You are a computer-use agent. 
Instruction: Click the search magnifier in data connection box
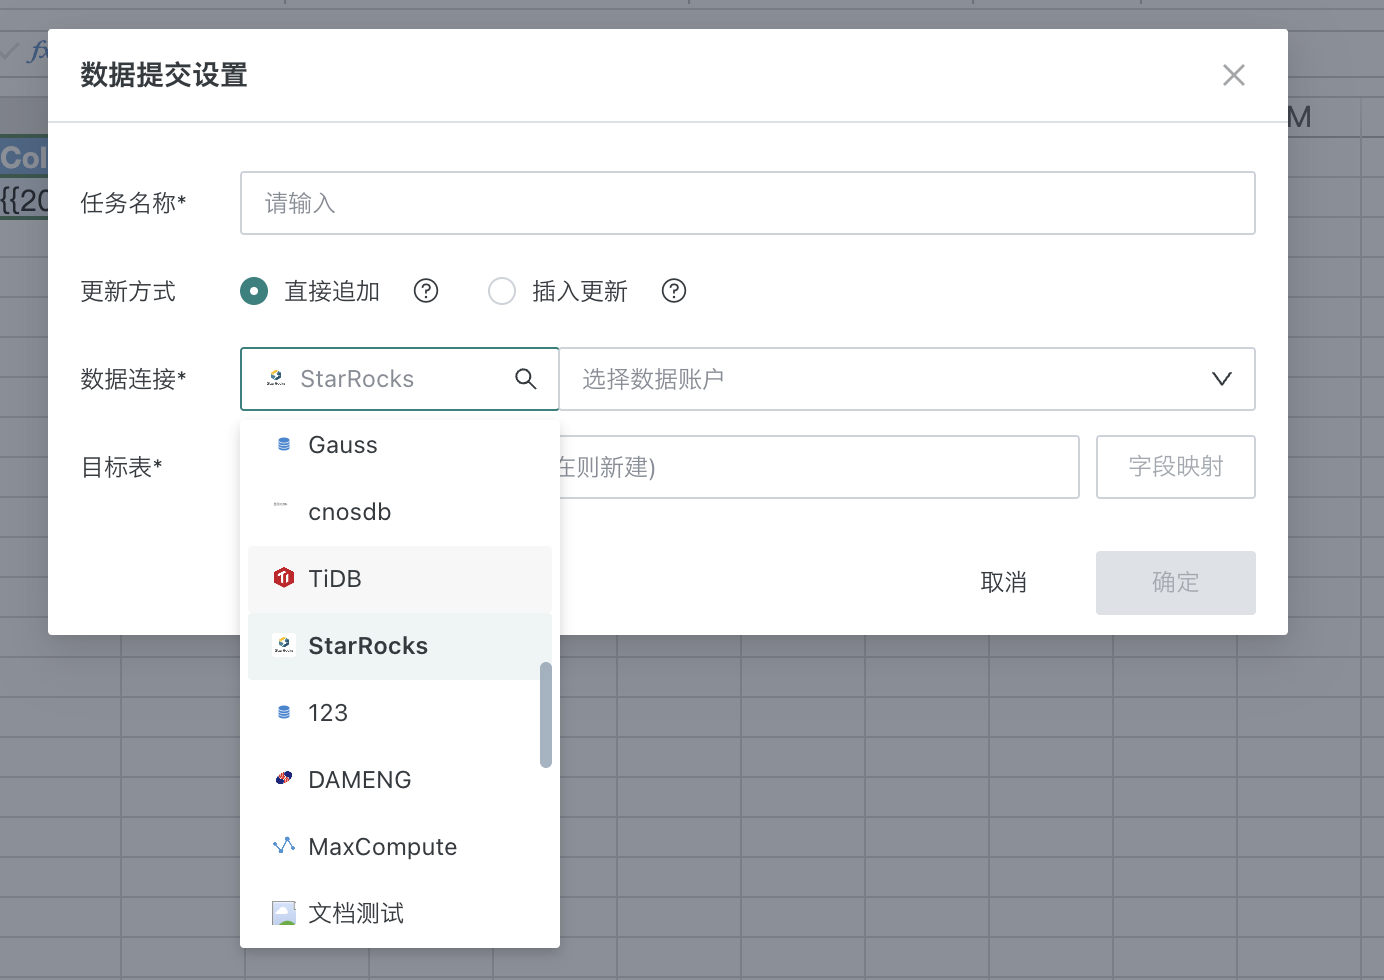coord(525,379)
